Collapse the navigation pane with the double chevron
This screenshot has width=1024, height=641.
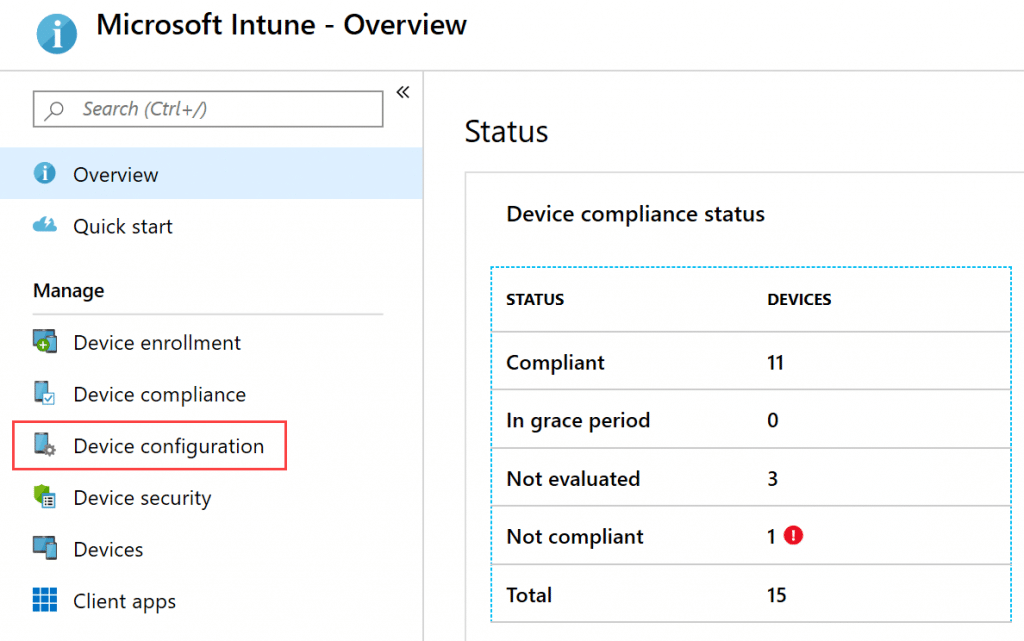tap(403, 91)
